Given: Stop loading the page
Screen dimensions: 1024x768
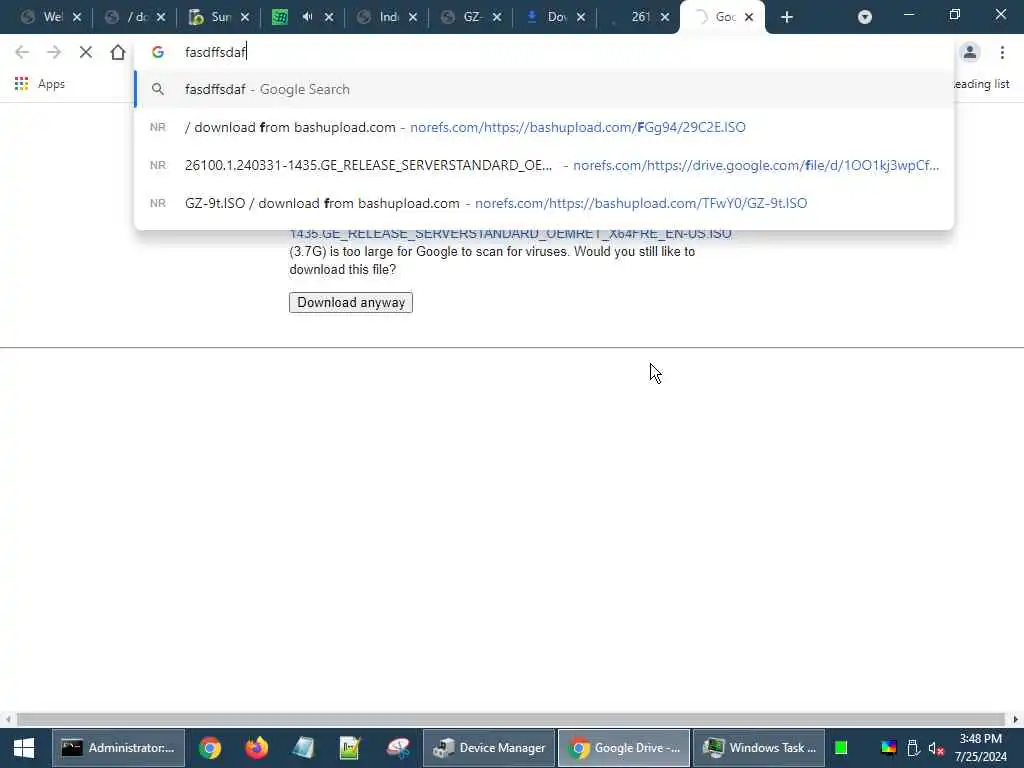Looking at the screenshot, I should pyautogui.click(x=86, y=52).
